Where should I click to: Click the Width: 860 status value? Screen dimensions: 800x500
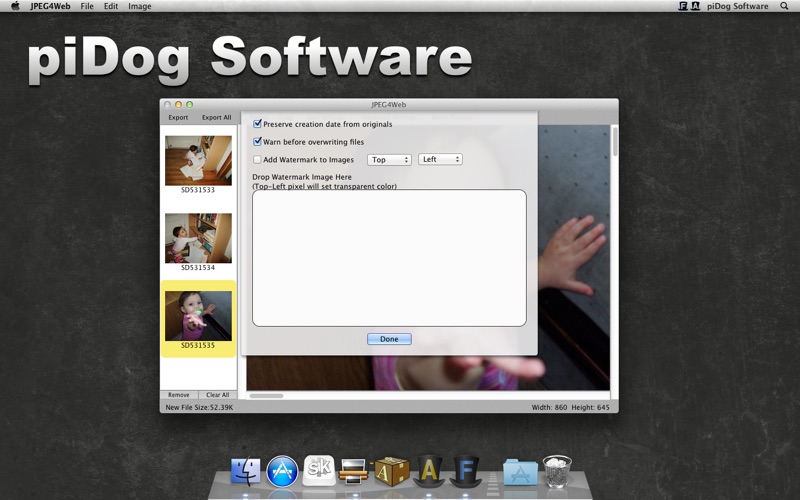[x=549, y=407]
